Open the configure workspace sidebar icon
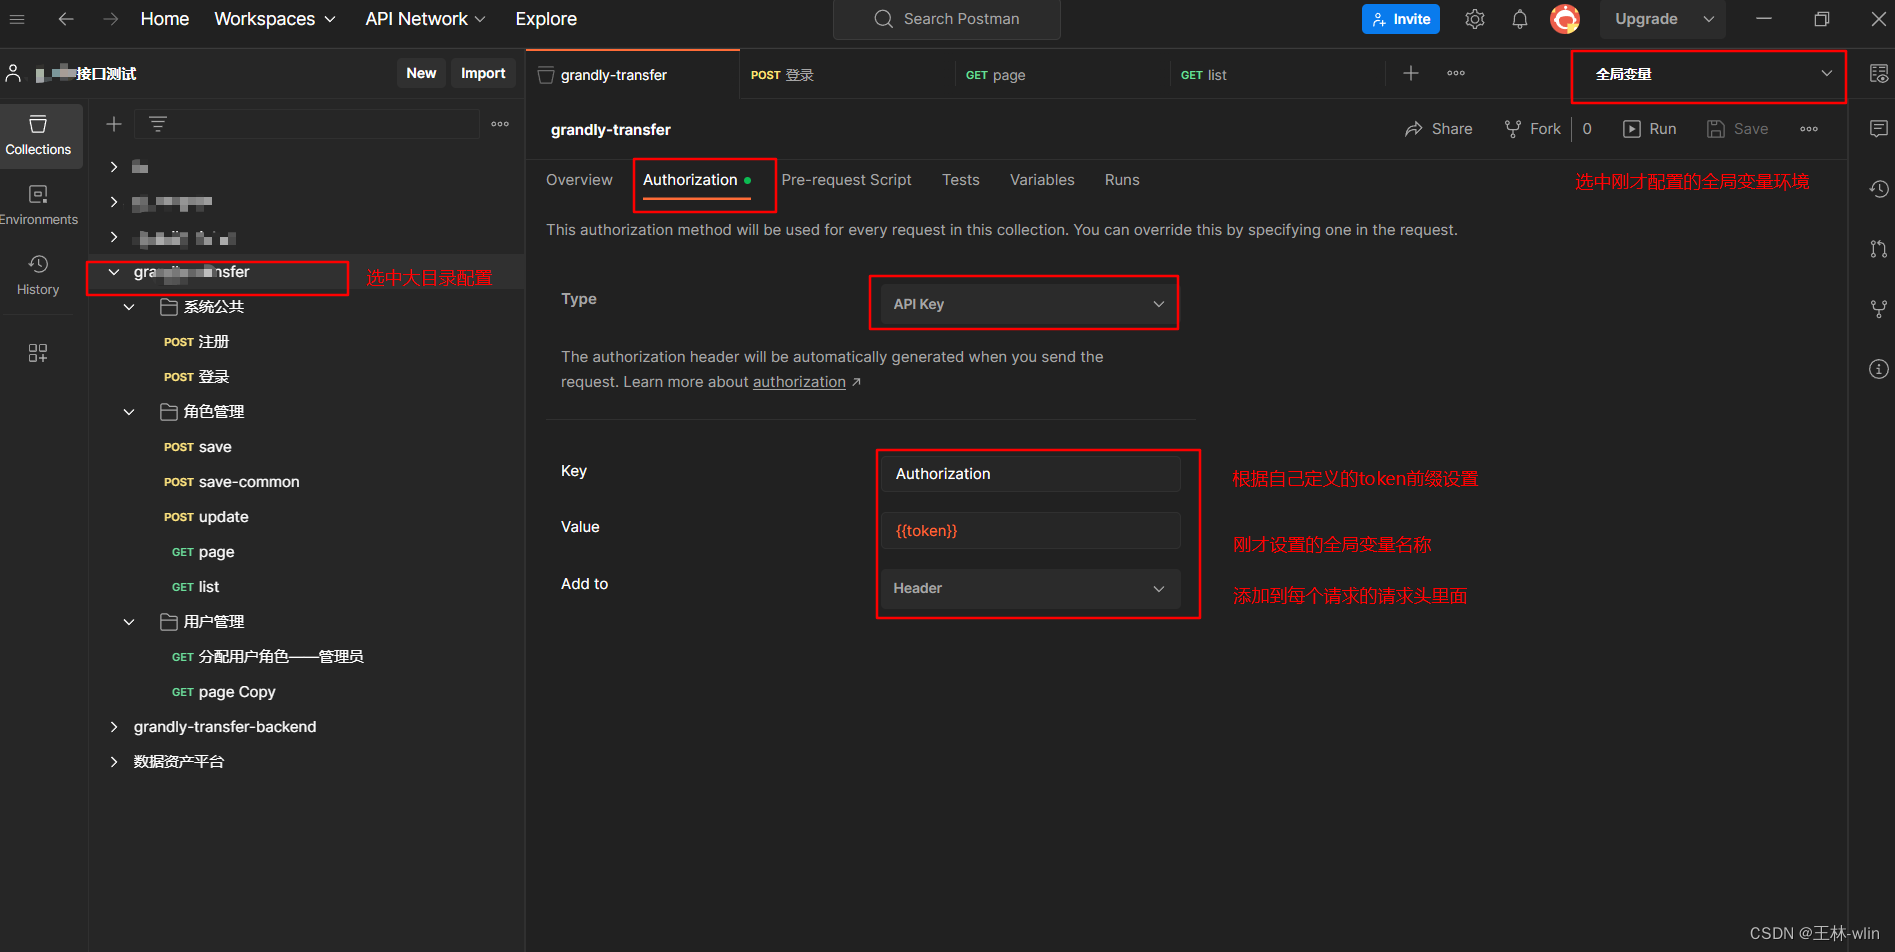The image size is (1895, 952). pyautogui.click(x=38, y=353)
